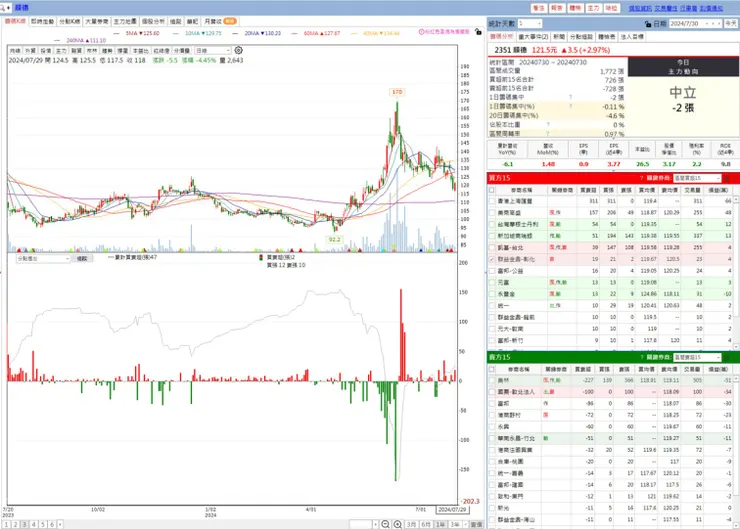Set chart range to 6月
740x529 pixels.
coord(426,524)
